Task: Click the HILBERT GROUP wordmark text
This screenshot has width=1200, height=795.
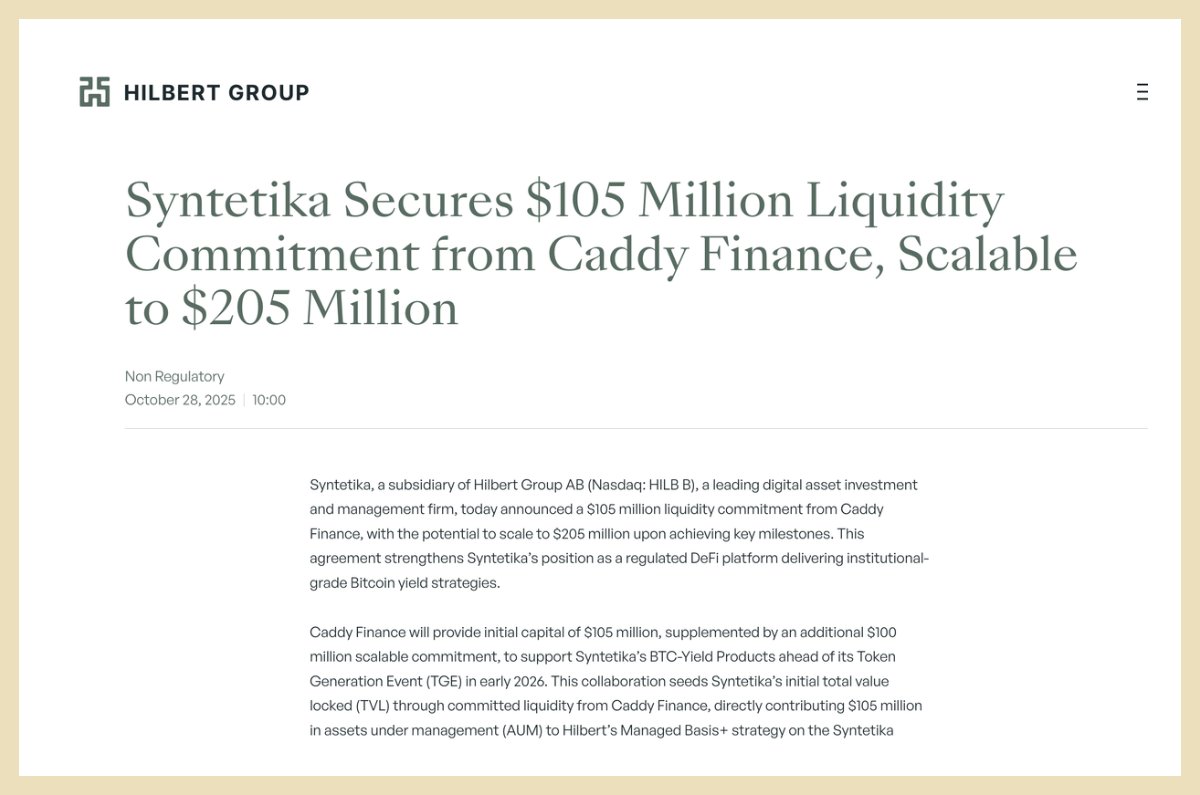Action: pyautogui.click(x=216, y=93)
